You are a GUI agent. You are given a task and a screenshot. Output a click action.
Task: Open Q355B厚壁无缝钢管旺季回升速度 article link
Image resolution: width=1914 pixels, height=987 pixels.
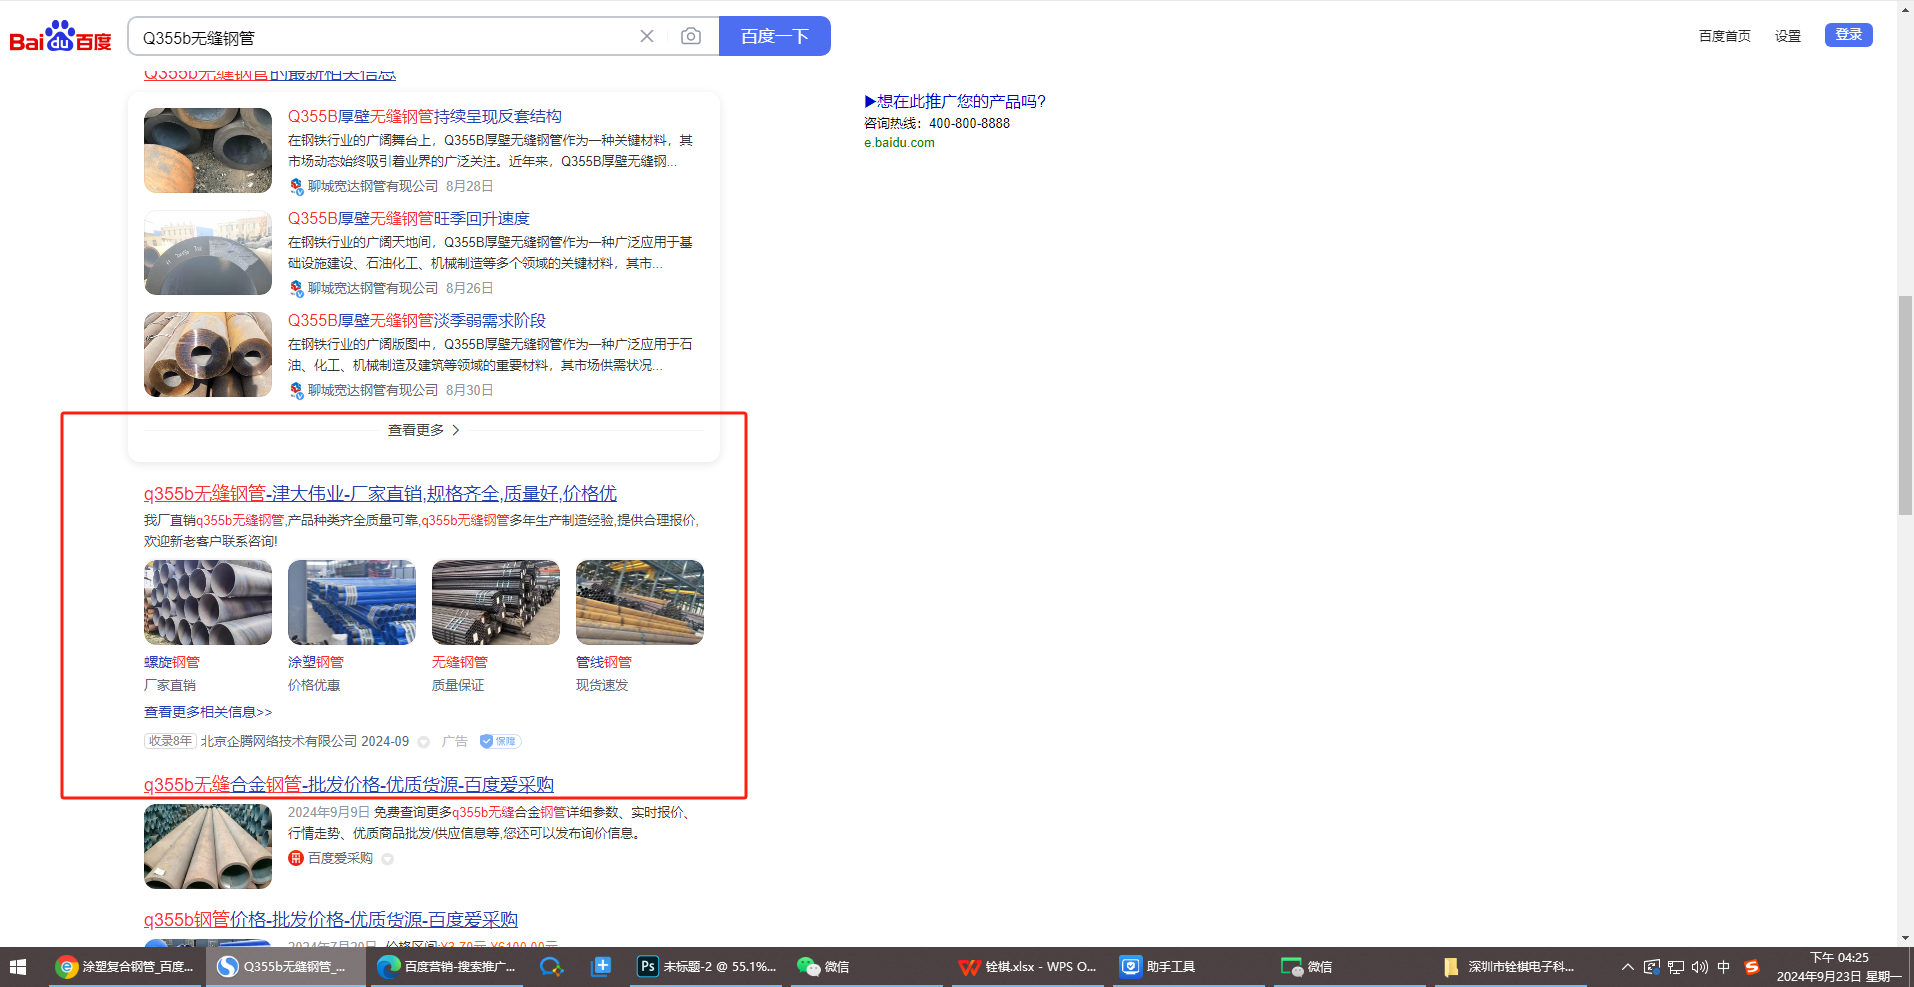pos(408,218)
